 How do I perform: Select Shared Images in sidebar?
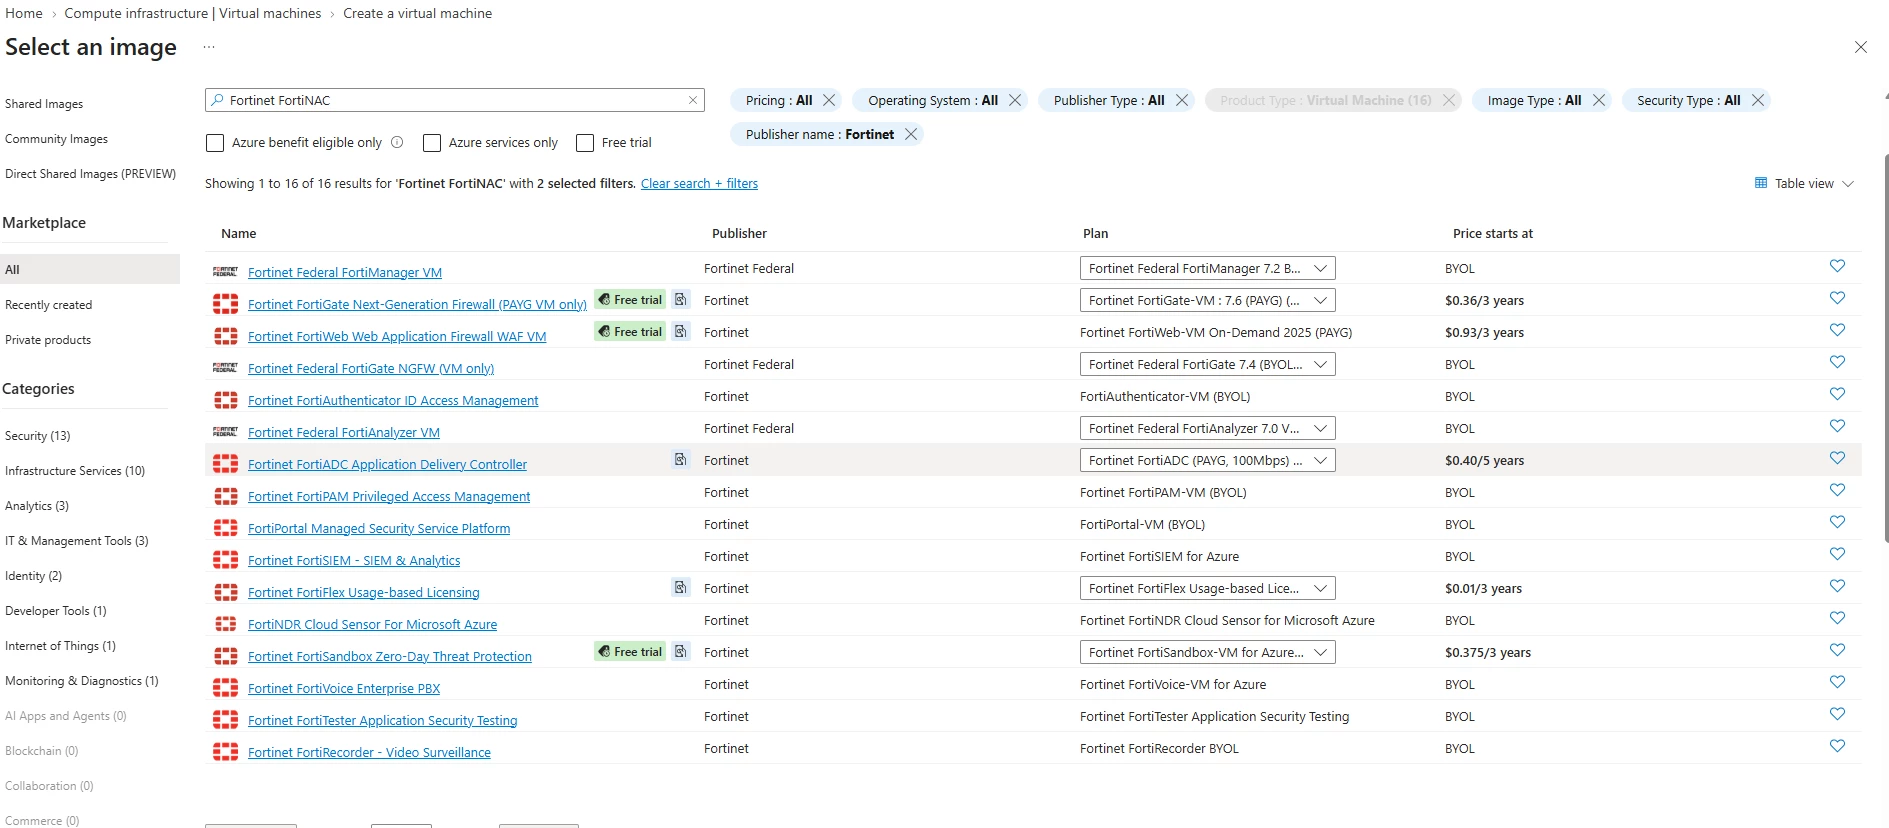[44, 104]
